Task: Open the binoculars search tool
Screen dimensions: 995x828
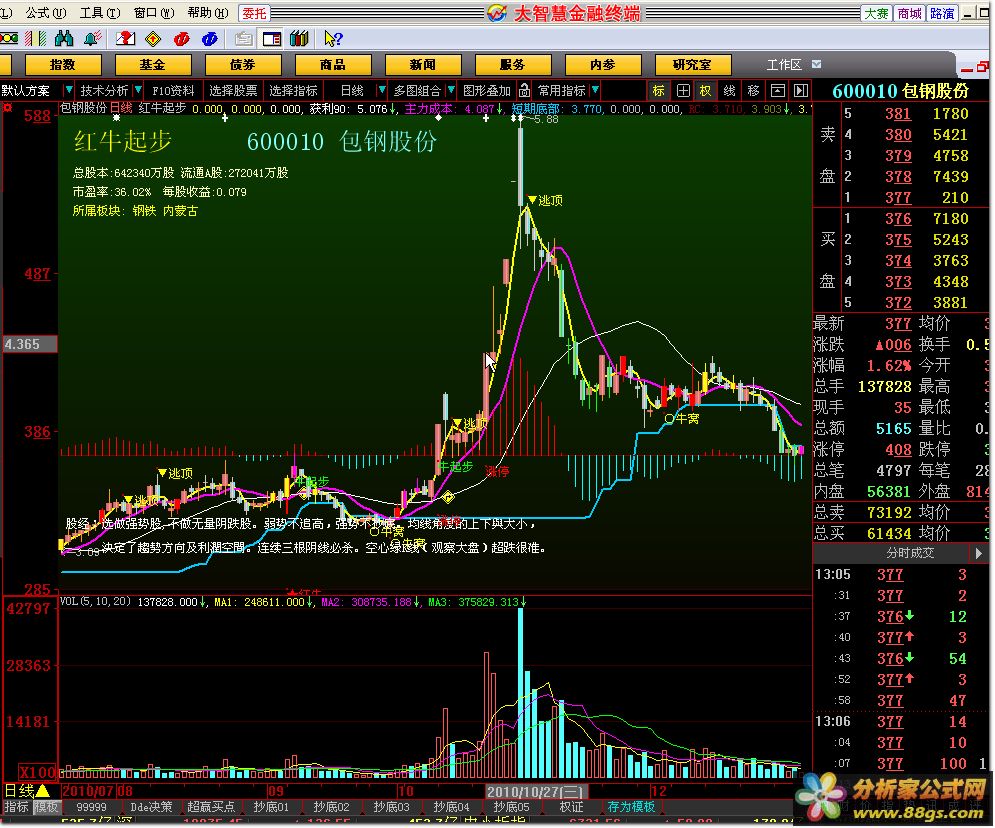Action: pyautogui.click(x=63, y=39)
